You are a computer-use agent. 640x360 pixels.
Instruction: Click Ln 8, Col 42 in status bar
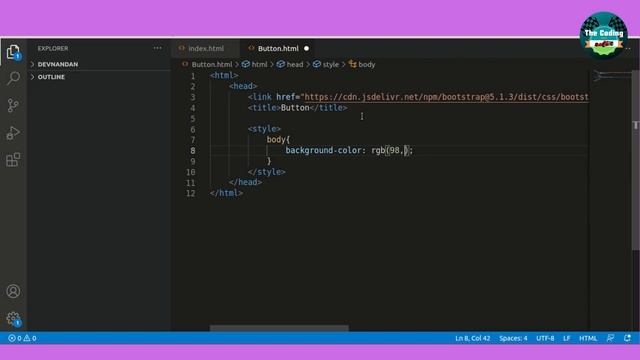click(x=473, y=338)
